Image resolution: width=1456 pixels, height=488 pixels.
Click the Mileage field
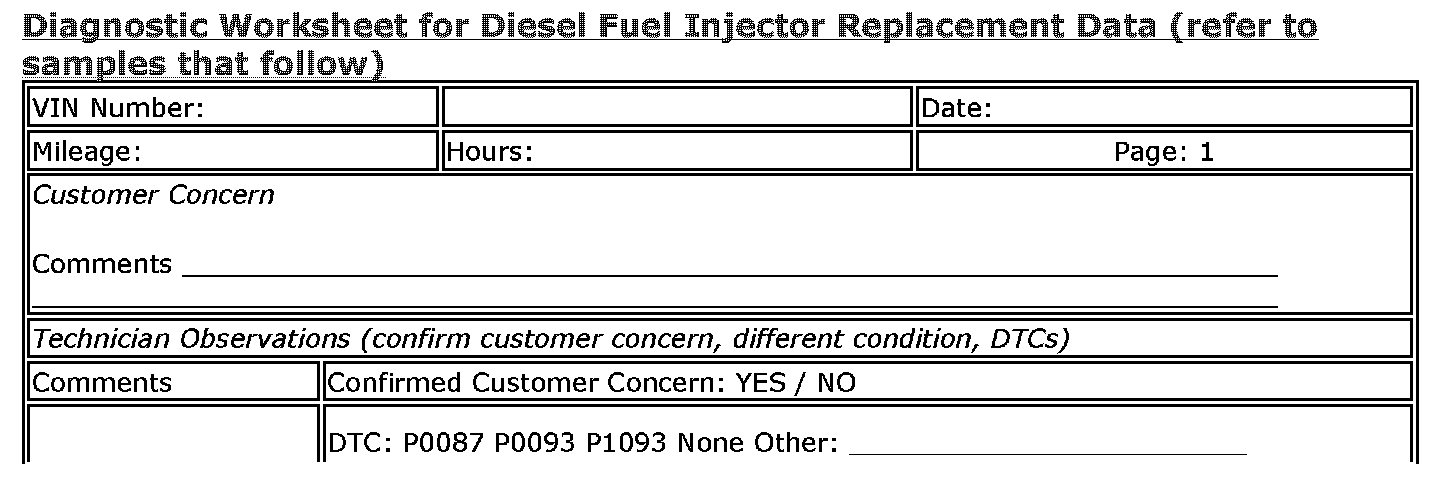(232, 152)
